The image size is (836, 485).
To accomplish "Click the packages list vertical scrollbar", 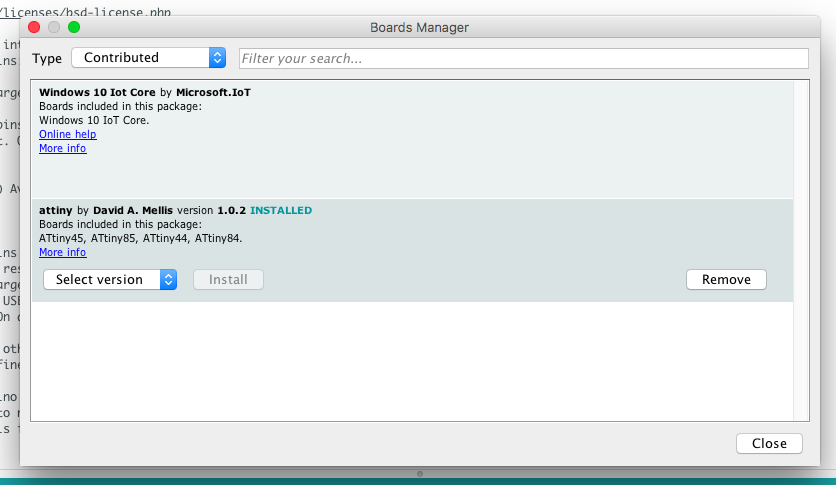I will point(801,250).
